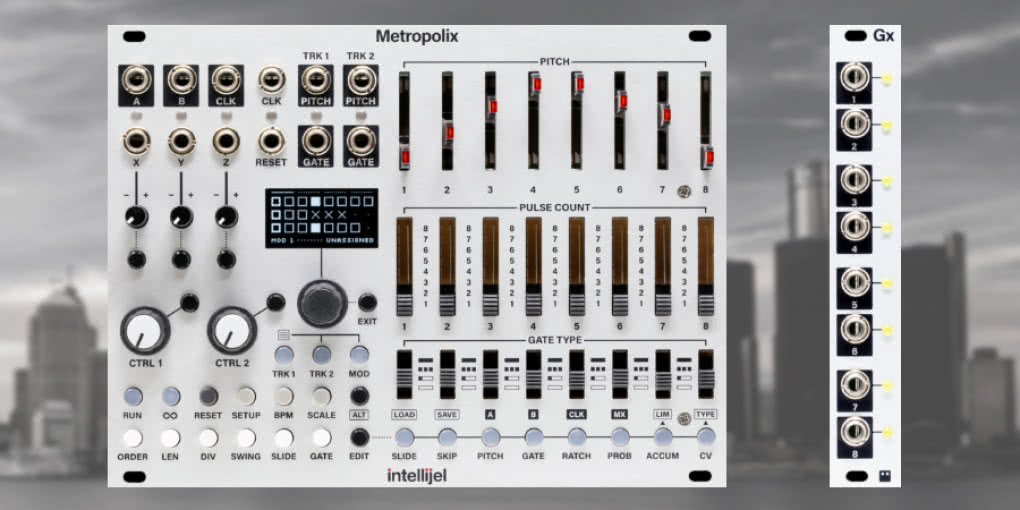This screenshot has width=1020, height=510.
Task: Push the stage 3 PITCH button
Action: [490, 437]
